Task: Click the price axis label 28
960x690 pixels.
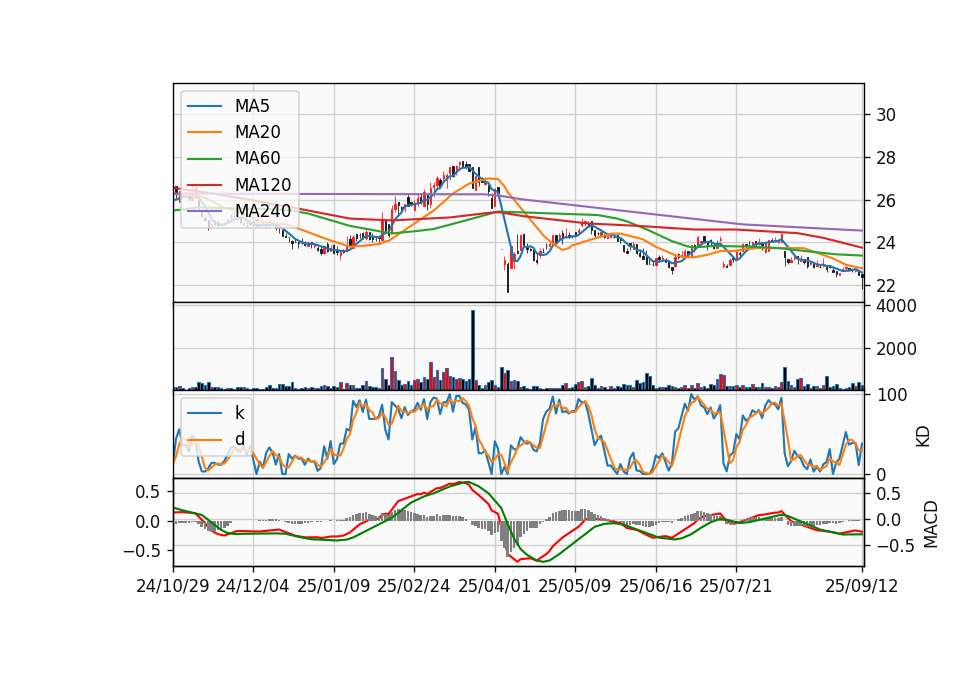Action: click(885, 158)
